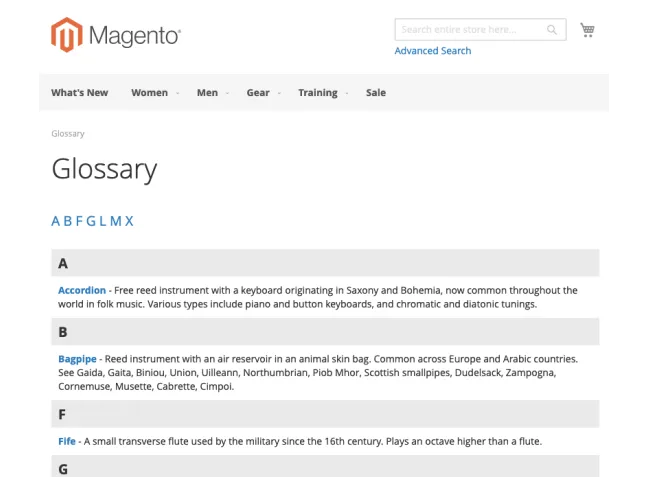The height and width of the screenshot is (477, 648).
Task: Click the G section header
Action: tap(325, 467)
